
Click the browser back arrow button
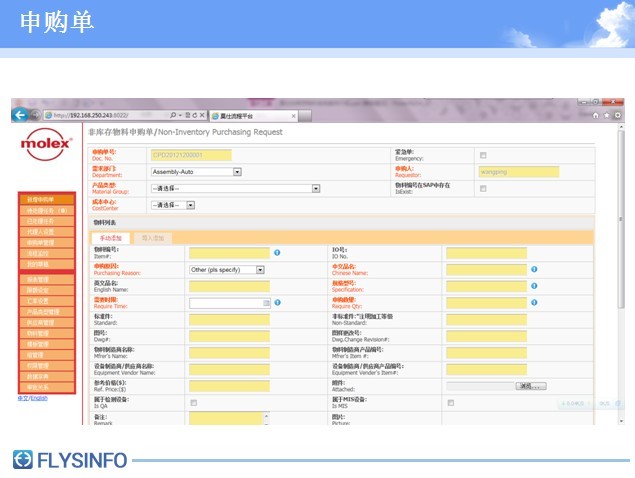tap(21, 114)
